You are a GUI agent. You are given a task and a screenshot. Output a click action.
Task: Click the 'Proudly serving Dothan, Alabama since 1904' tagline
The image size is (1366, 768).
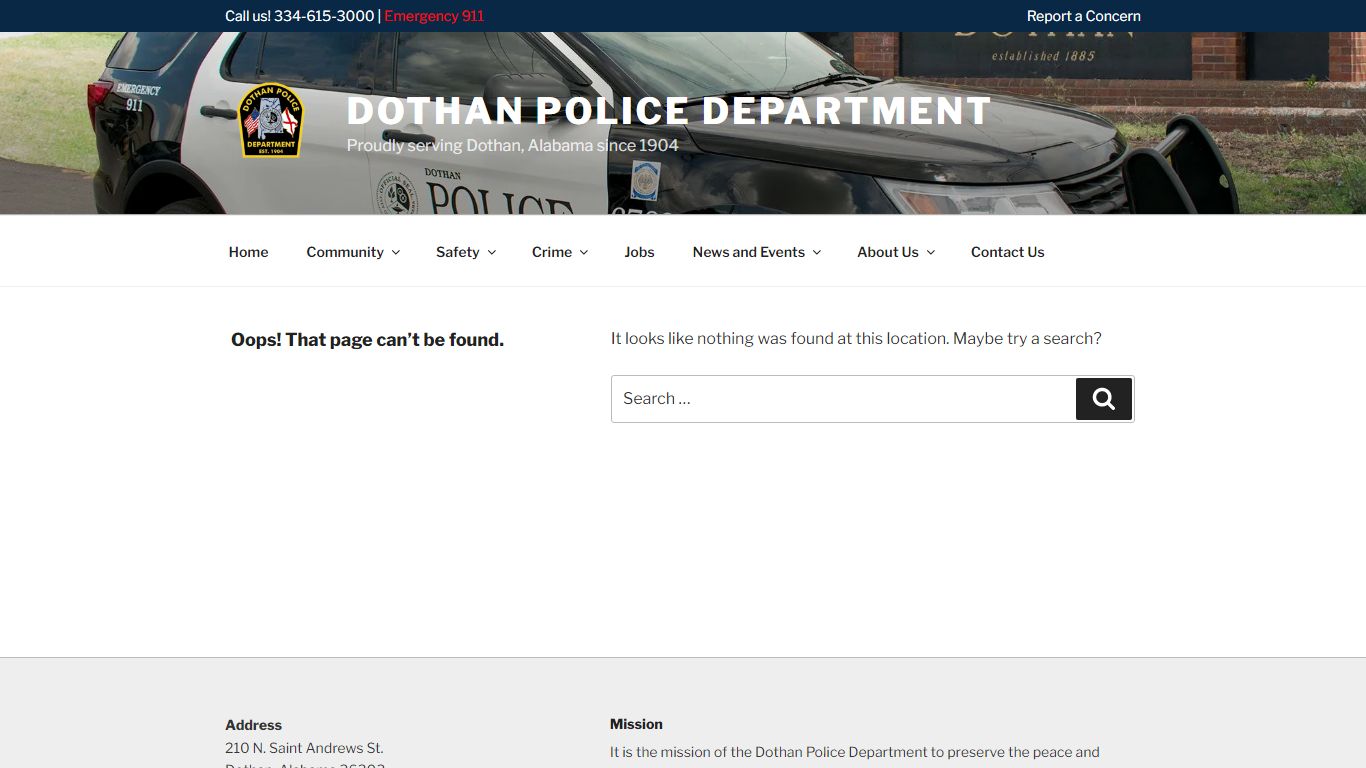tap(512, 146)
